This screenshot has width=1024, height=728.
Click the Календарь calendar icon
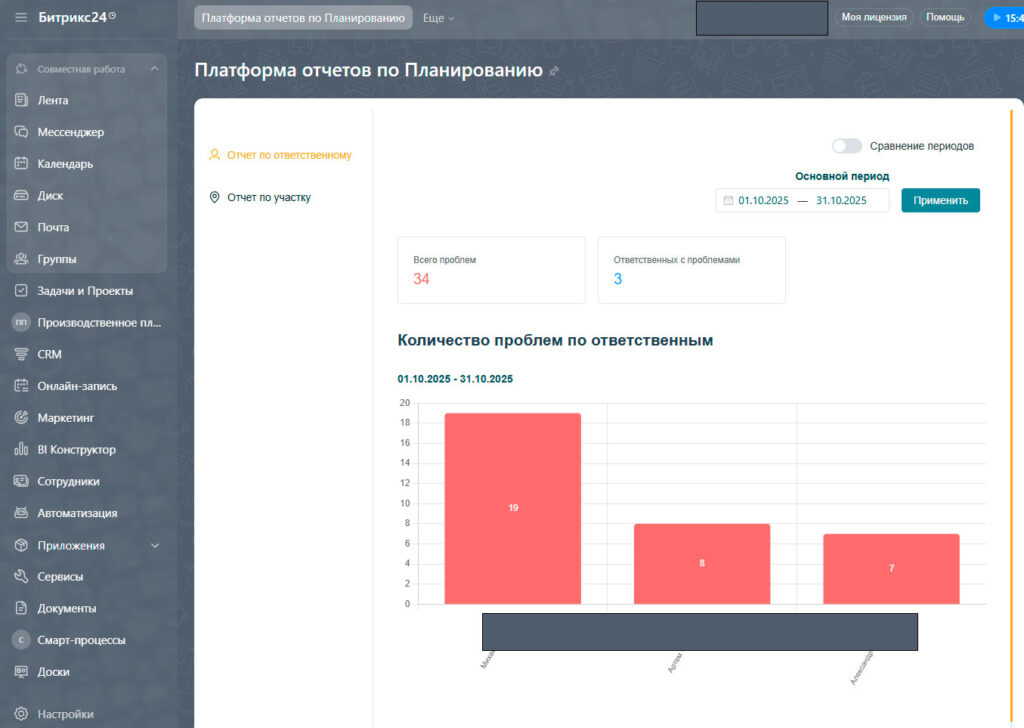coord(21,164)
